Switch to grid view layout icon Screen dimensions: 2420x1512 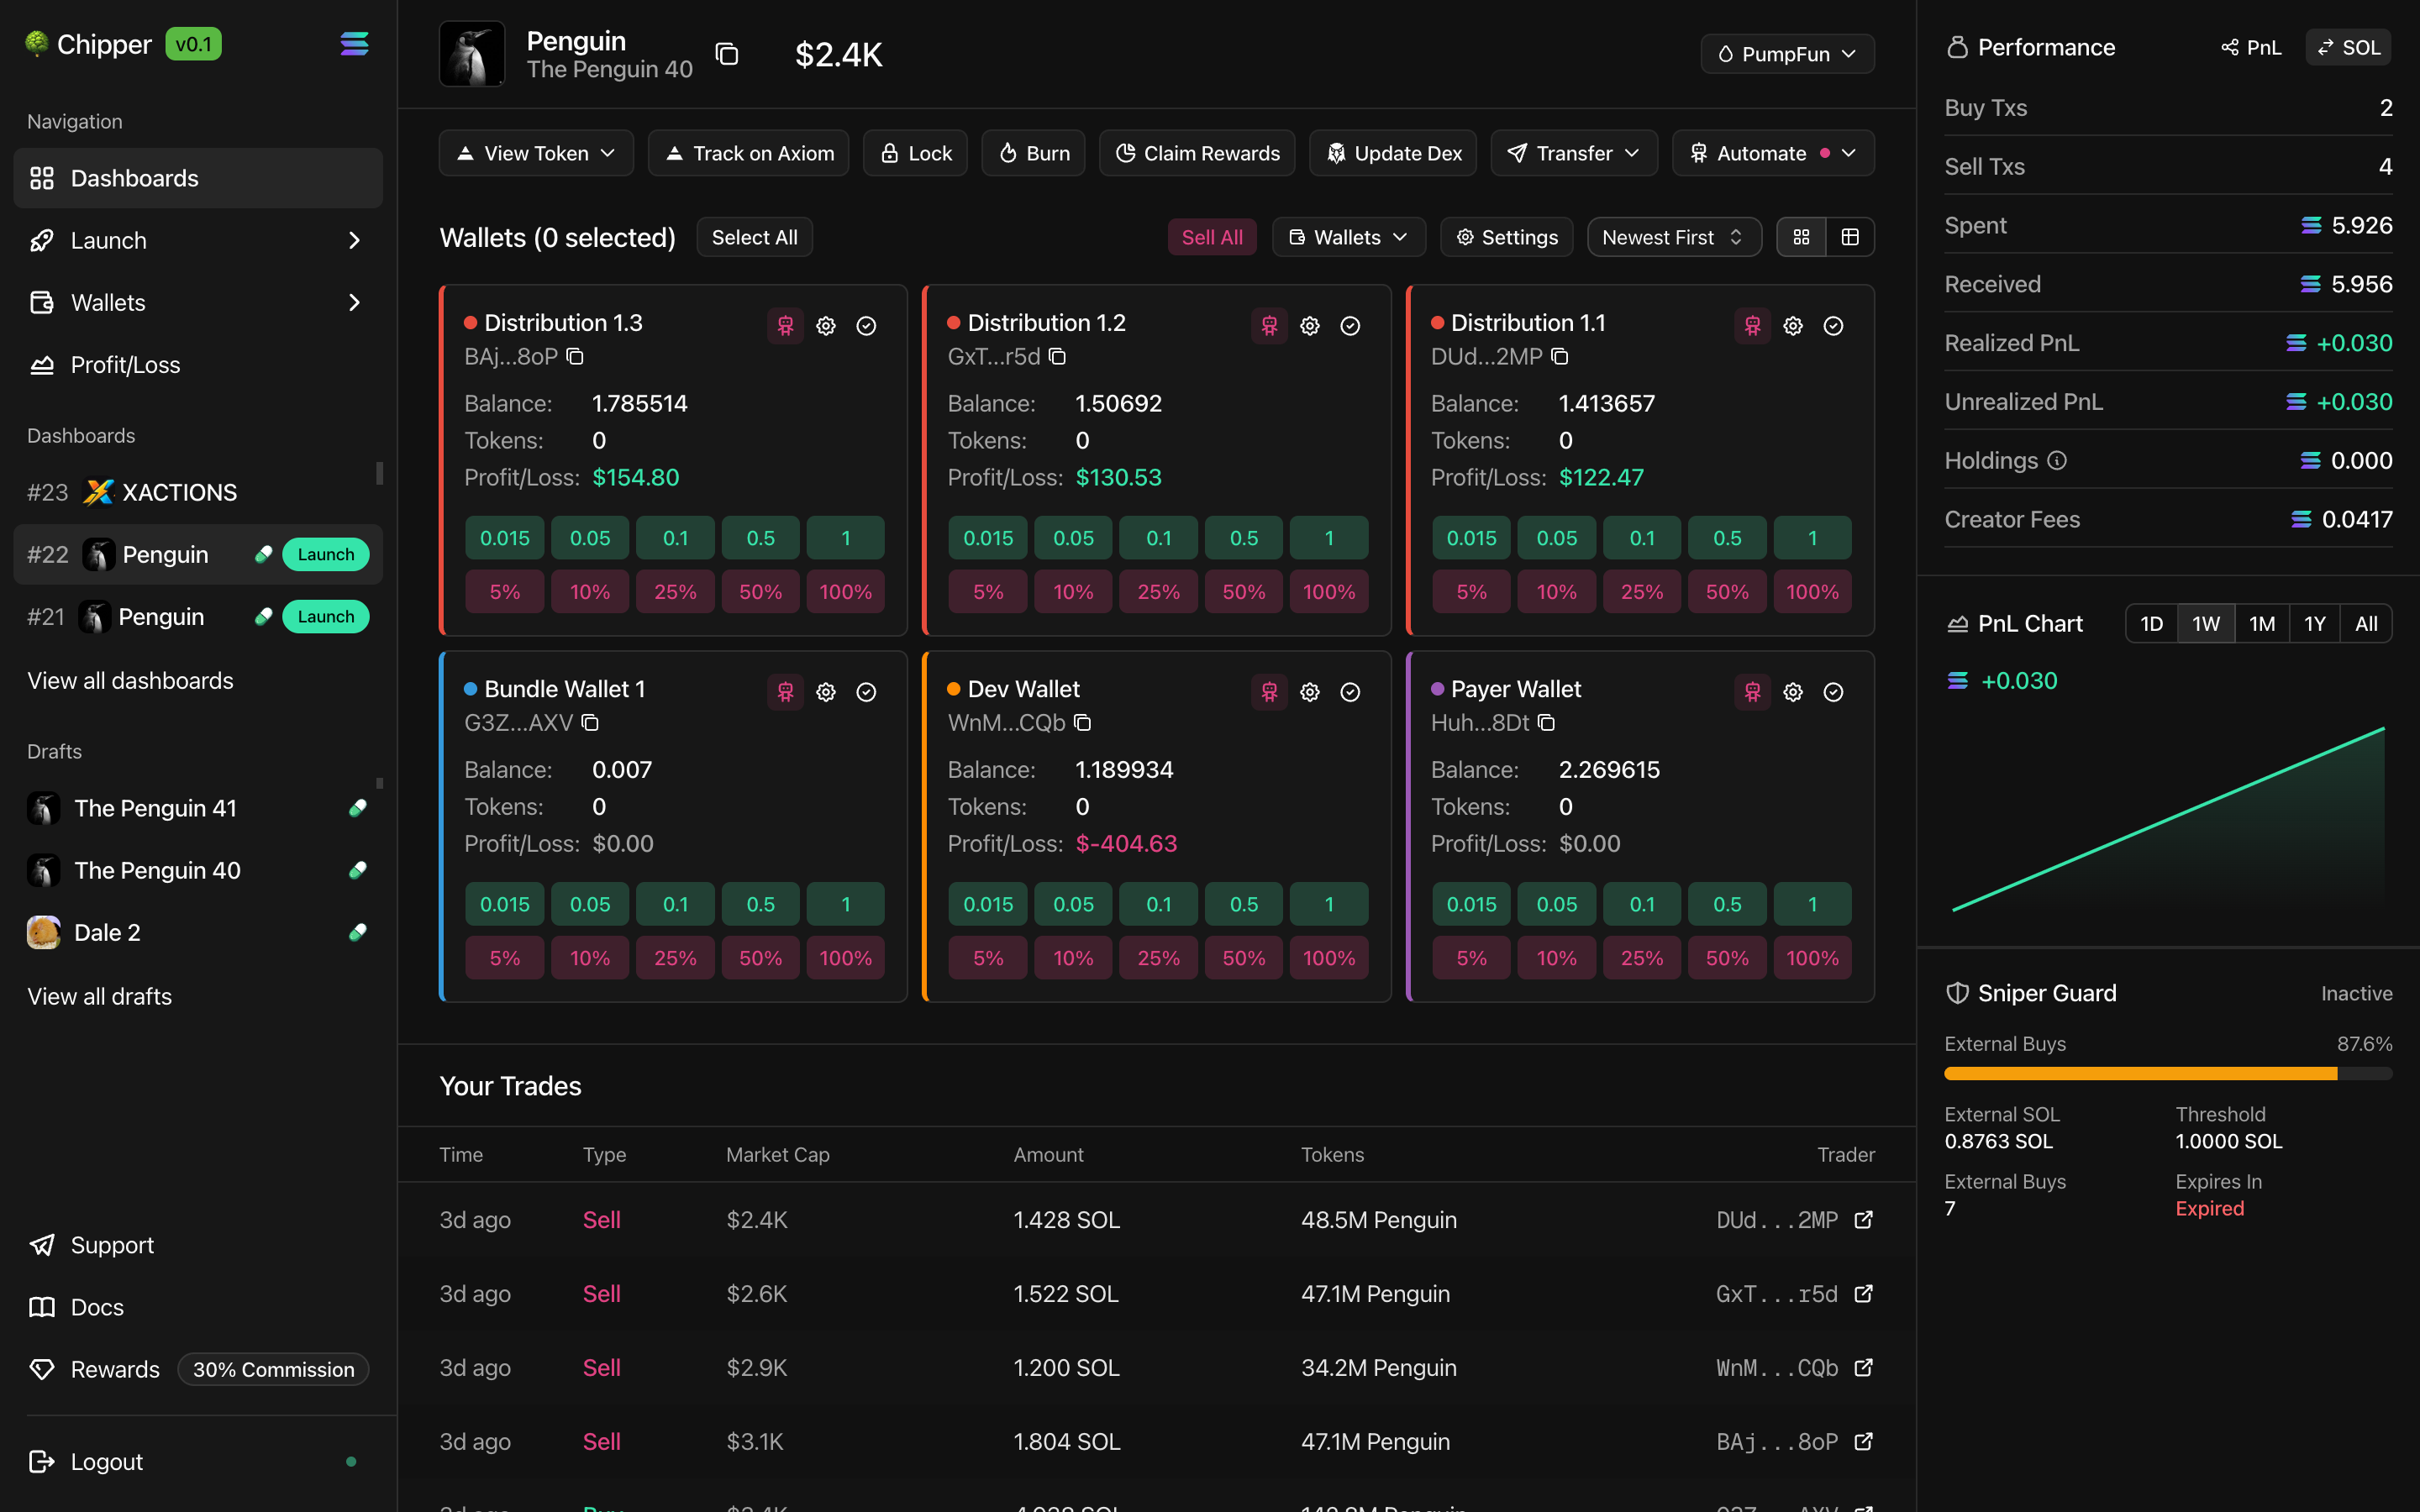[1801, 237]
